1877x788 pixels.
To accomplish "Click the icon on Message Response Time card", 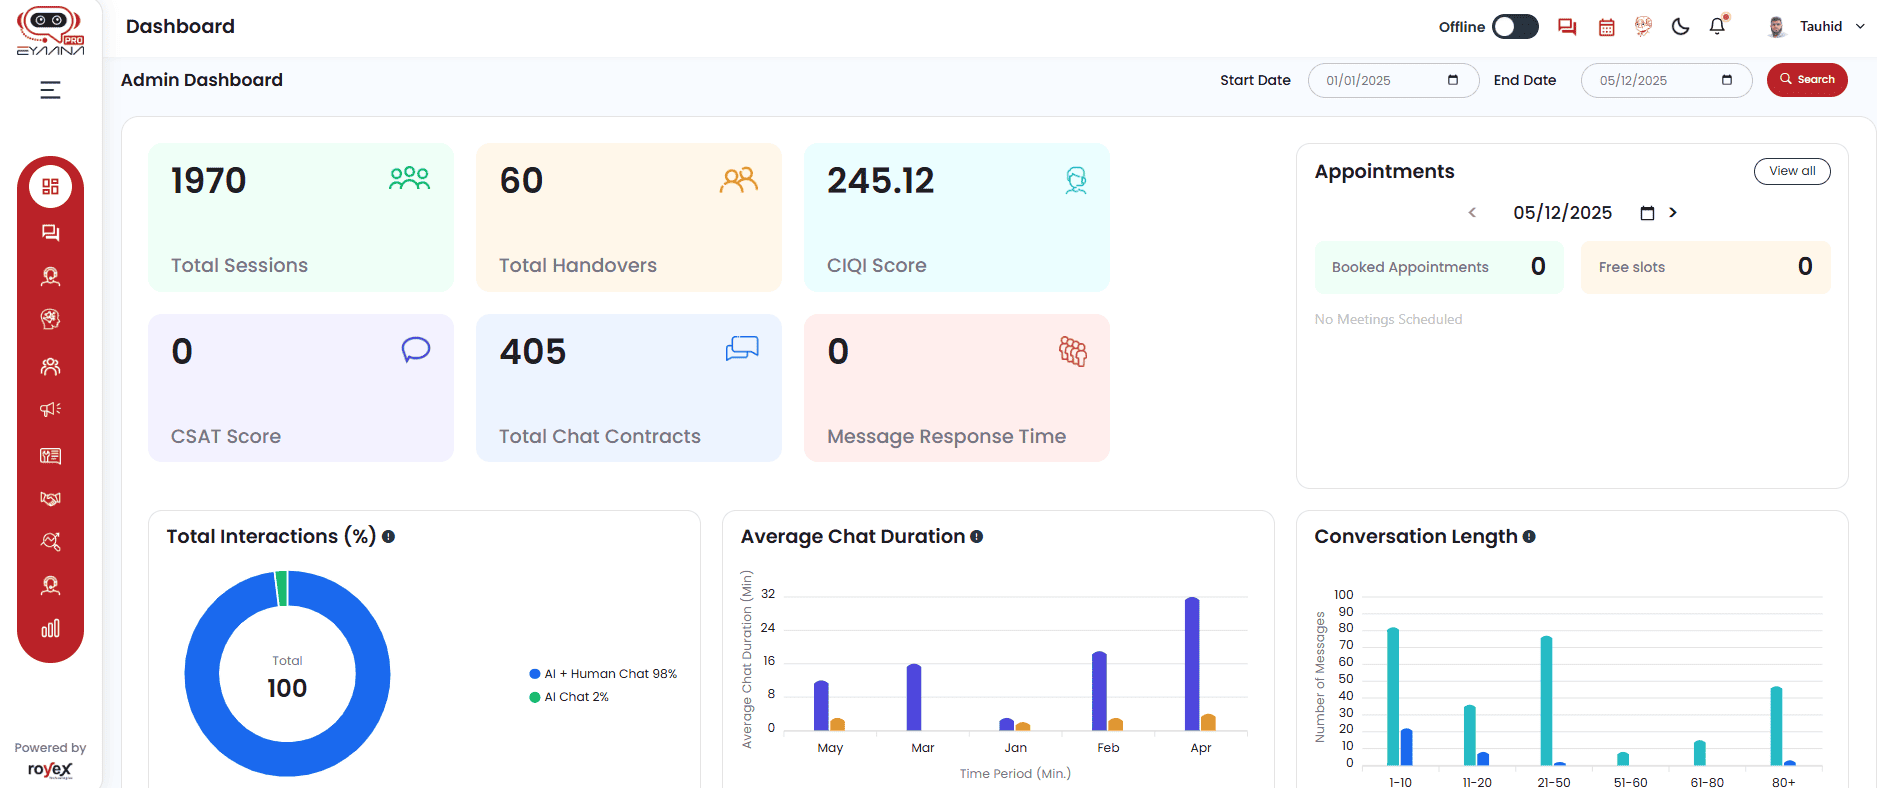I will coord(1073,351).
